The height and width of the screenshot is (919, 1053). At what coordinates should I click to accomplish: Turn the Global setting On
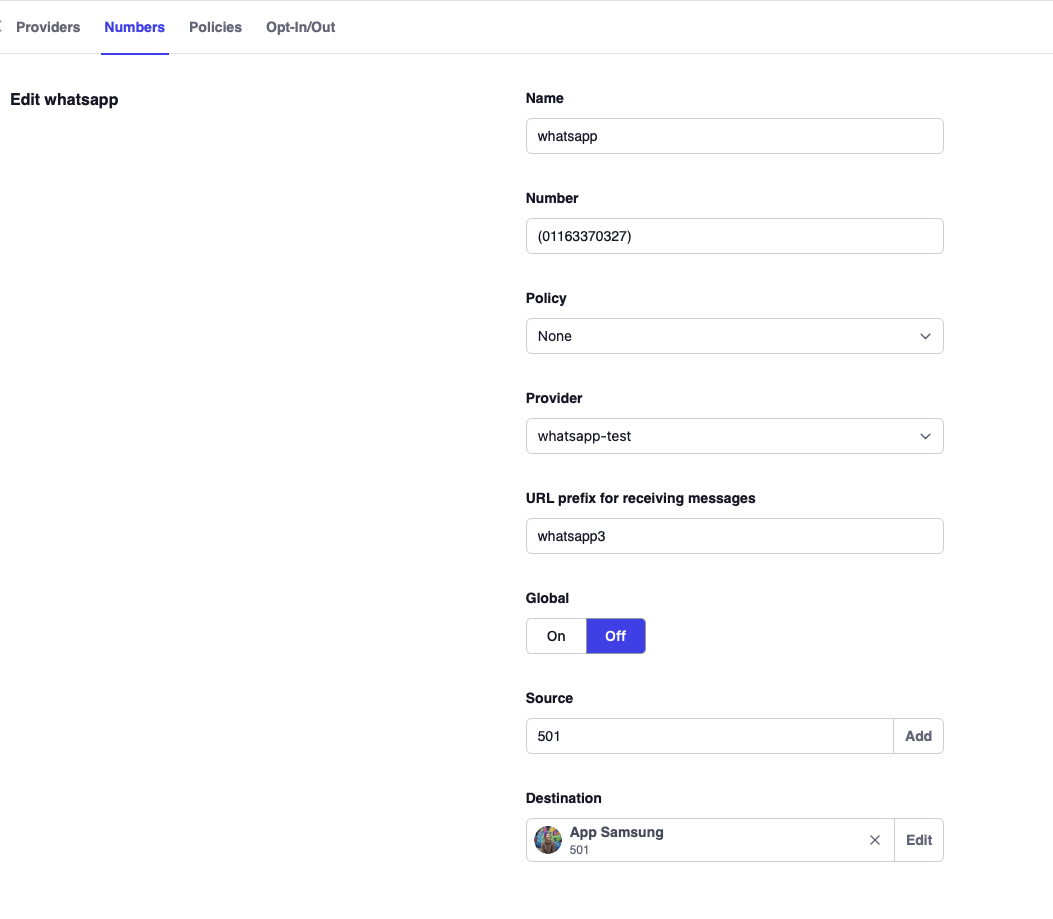[x=556, y=636]
